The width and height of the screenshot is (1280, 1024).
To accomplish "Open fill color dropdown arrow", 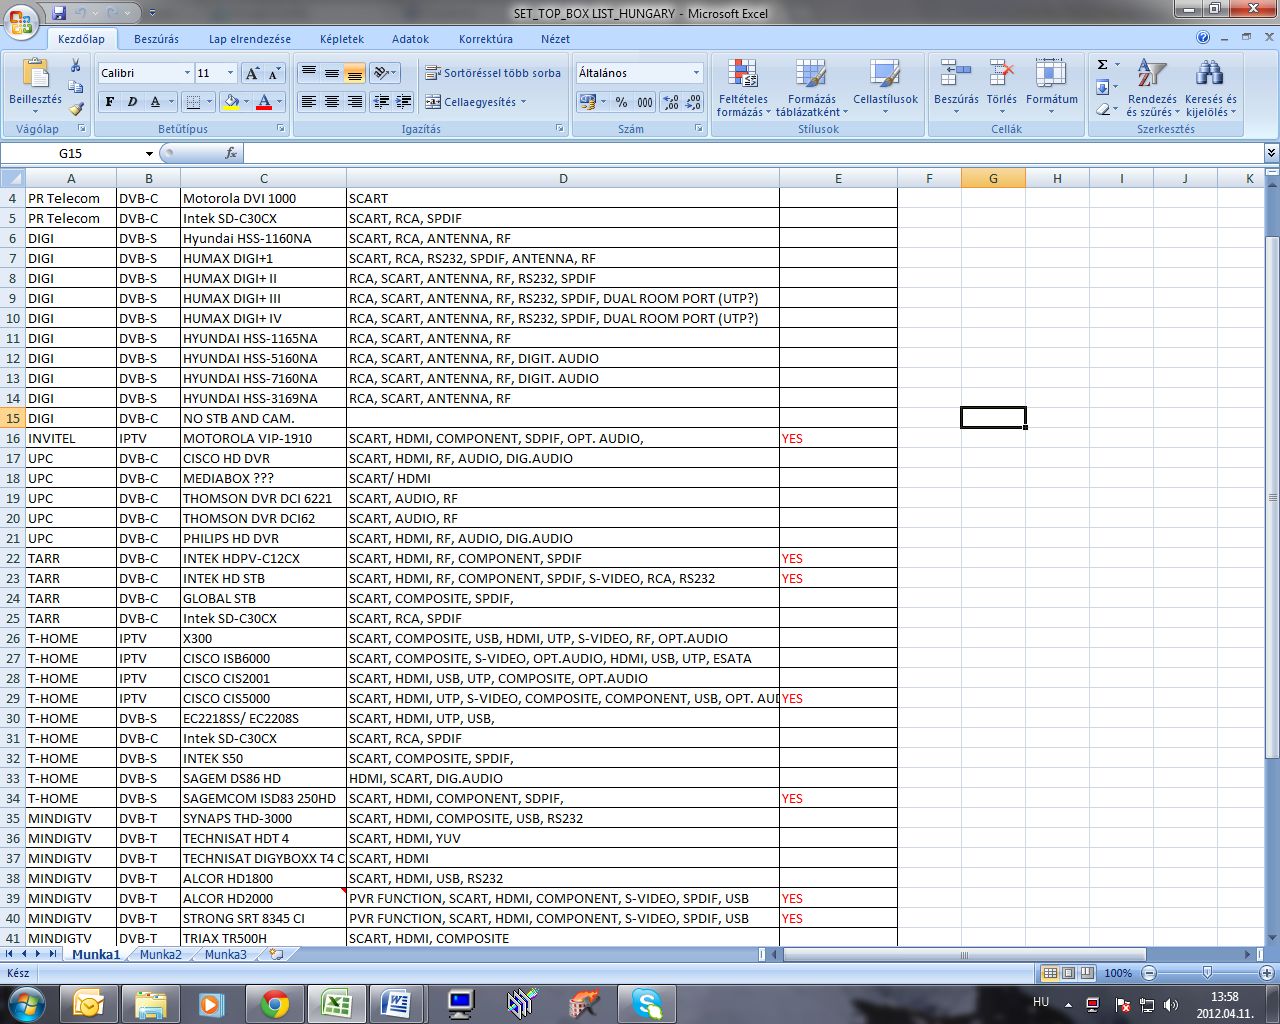I will (247, 102).
